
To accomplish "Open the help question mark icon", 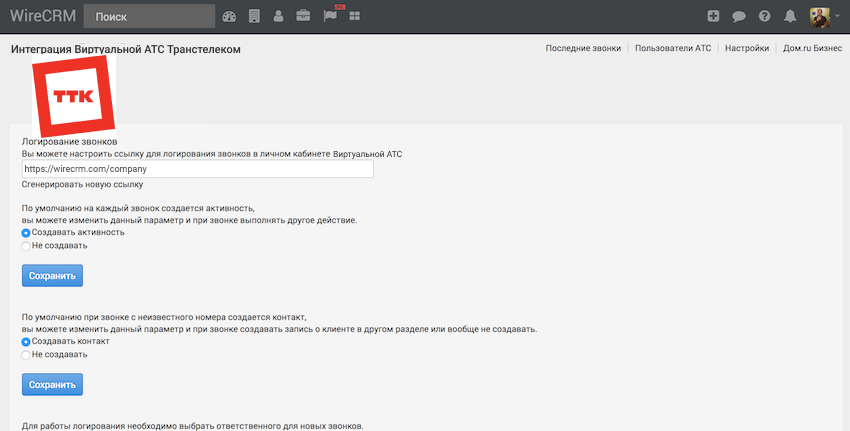I will (765, 16).
